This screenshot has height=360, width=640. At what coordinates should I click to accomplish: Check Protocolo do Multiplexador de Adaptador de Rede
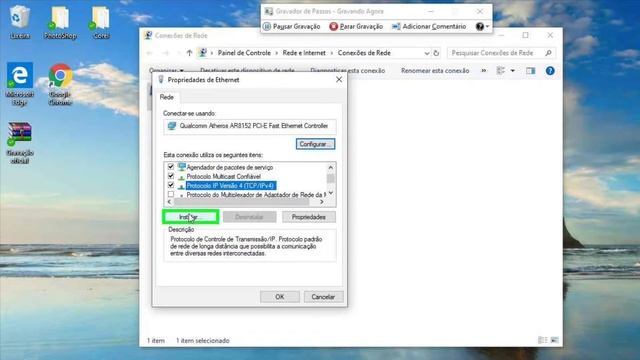click(171, 194)
